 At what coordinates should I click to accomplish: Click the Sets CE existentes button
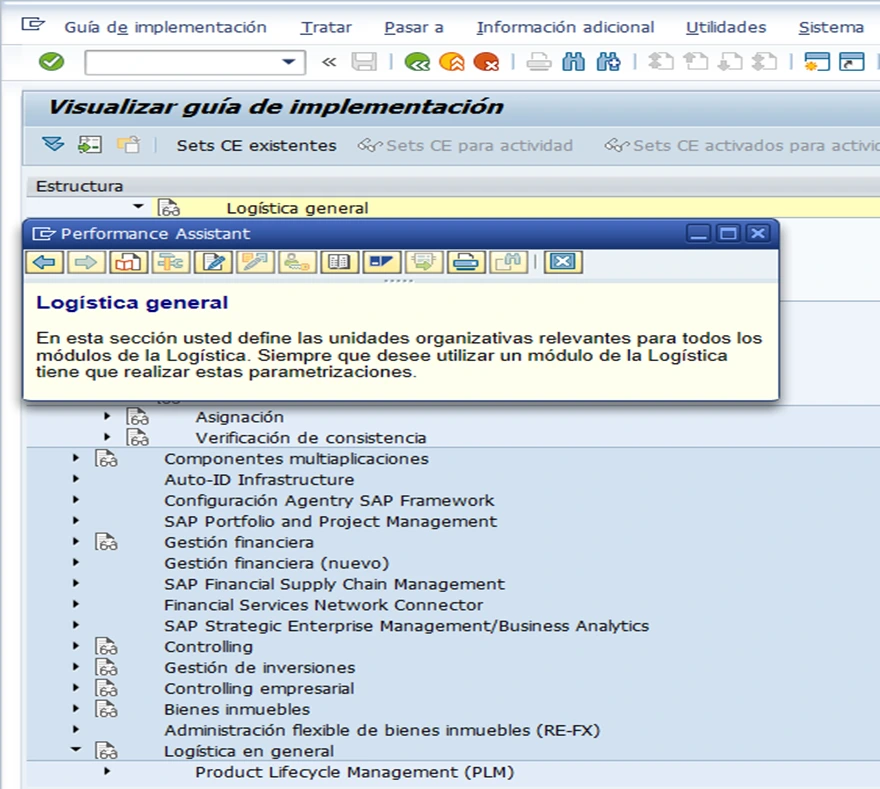[256, 145]
